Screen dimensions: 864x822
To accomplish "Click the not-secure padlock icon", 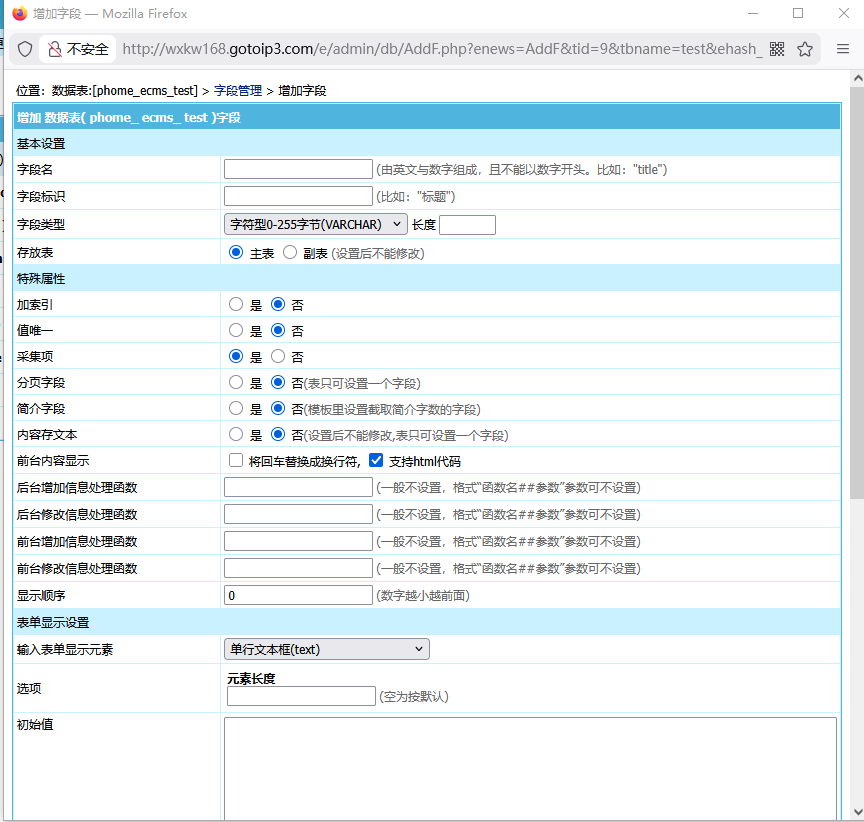I will 55,49.
